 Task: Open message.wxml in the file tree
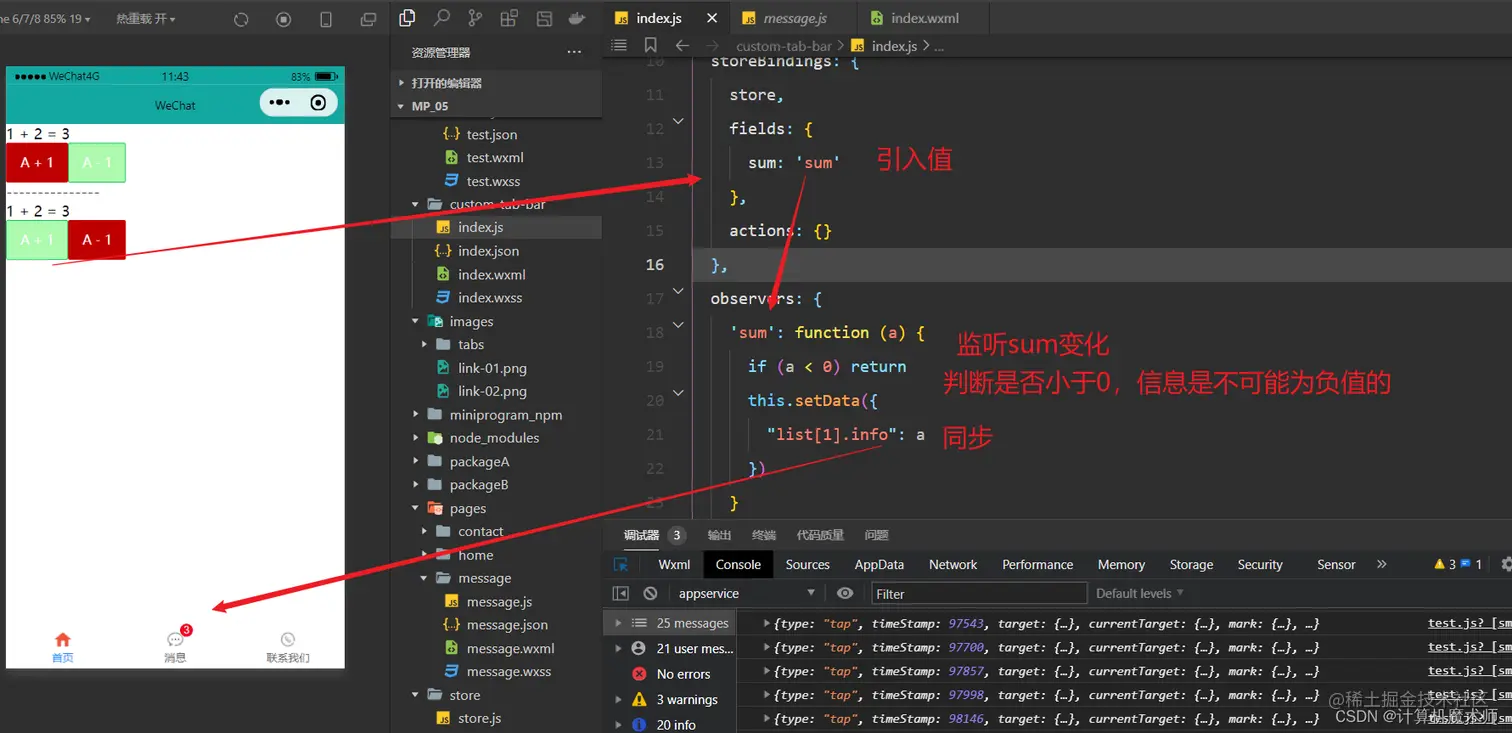click(x=510, y=648)
